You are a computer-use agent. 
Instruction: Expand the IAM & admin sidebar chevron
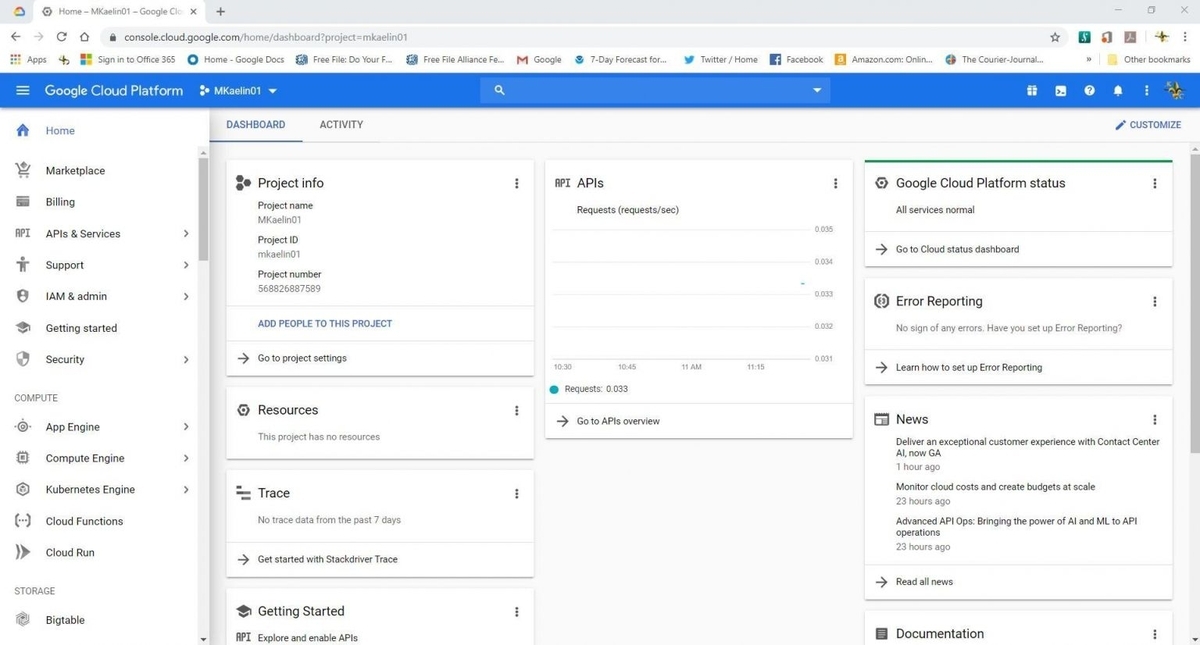[x=185, y=296]
